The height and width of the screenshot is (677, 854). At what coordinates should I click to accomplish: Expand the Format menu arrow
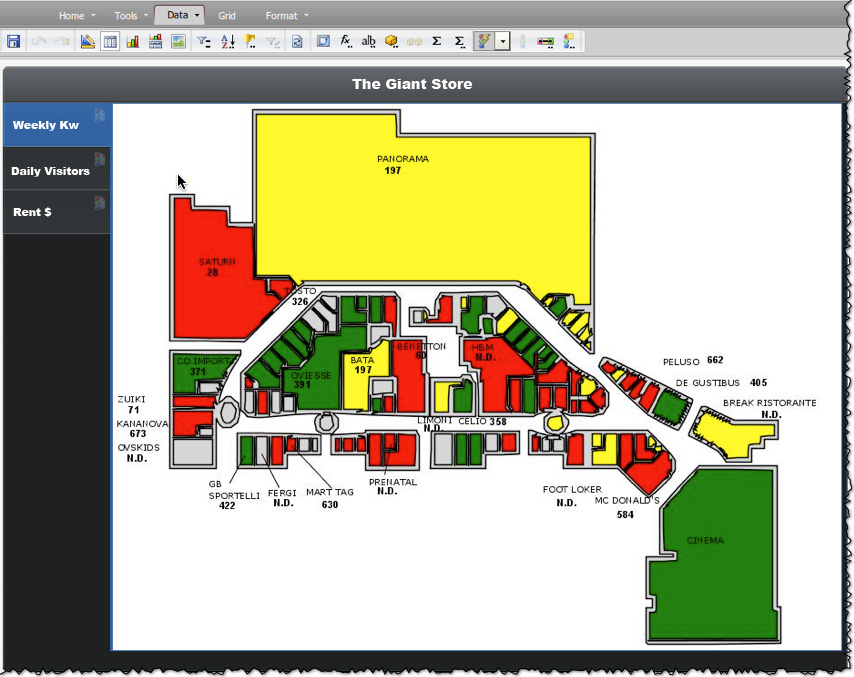[306, 16]
